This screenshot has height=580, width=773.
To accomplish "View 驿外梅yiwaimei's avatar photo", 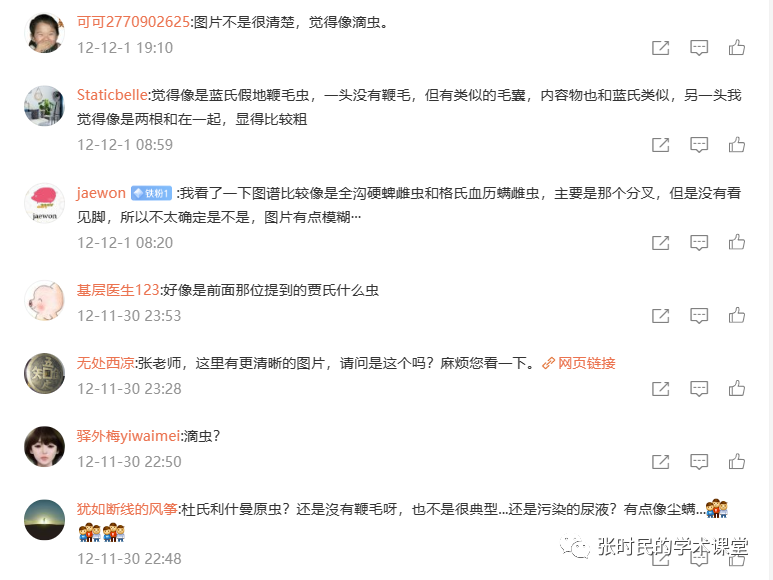I will 44,446.
